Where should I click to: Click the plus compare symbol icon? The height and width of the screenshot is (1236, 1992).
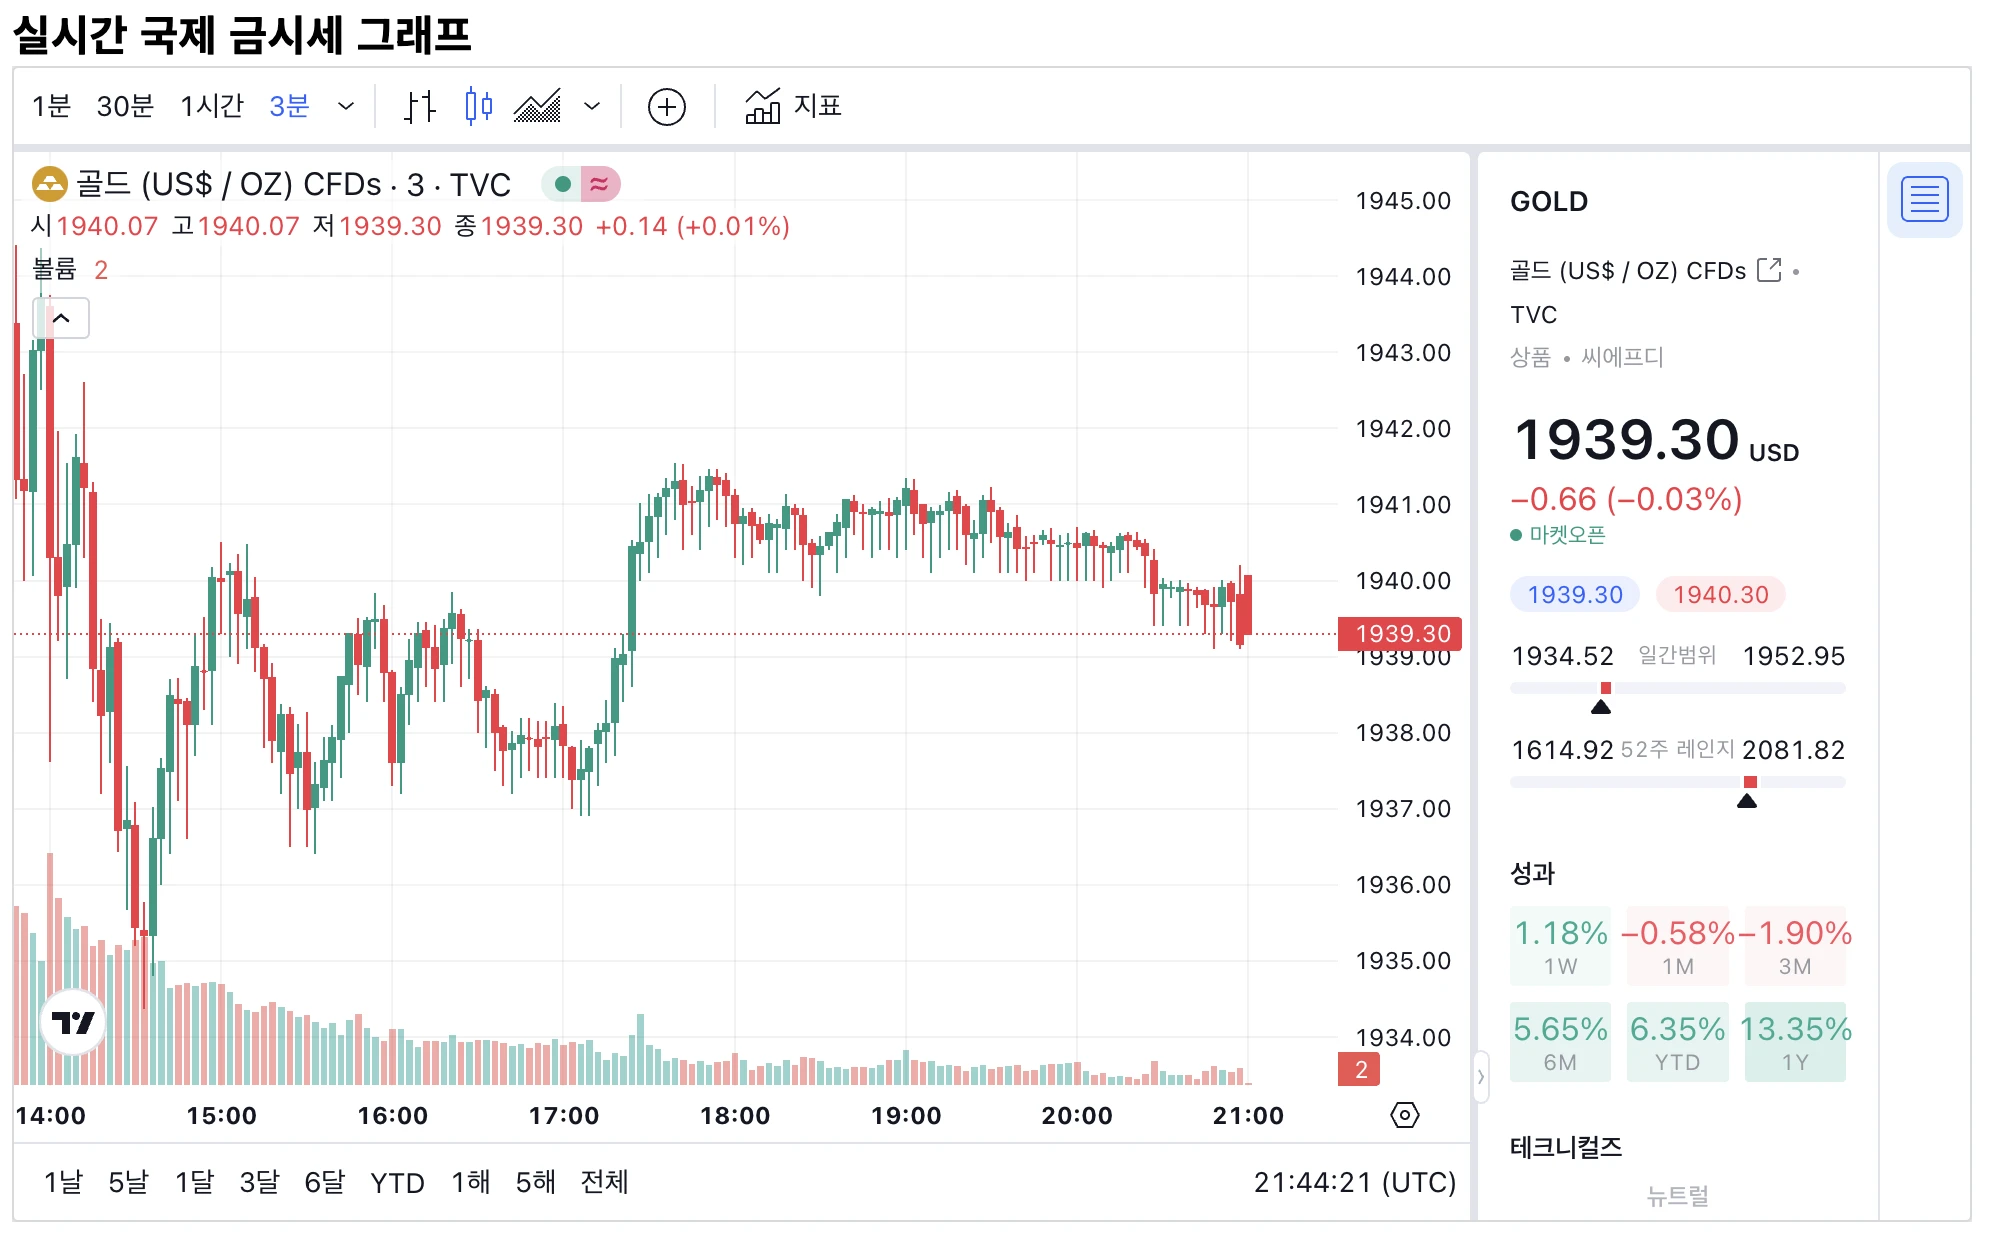(x=667, y=106)
